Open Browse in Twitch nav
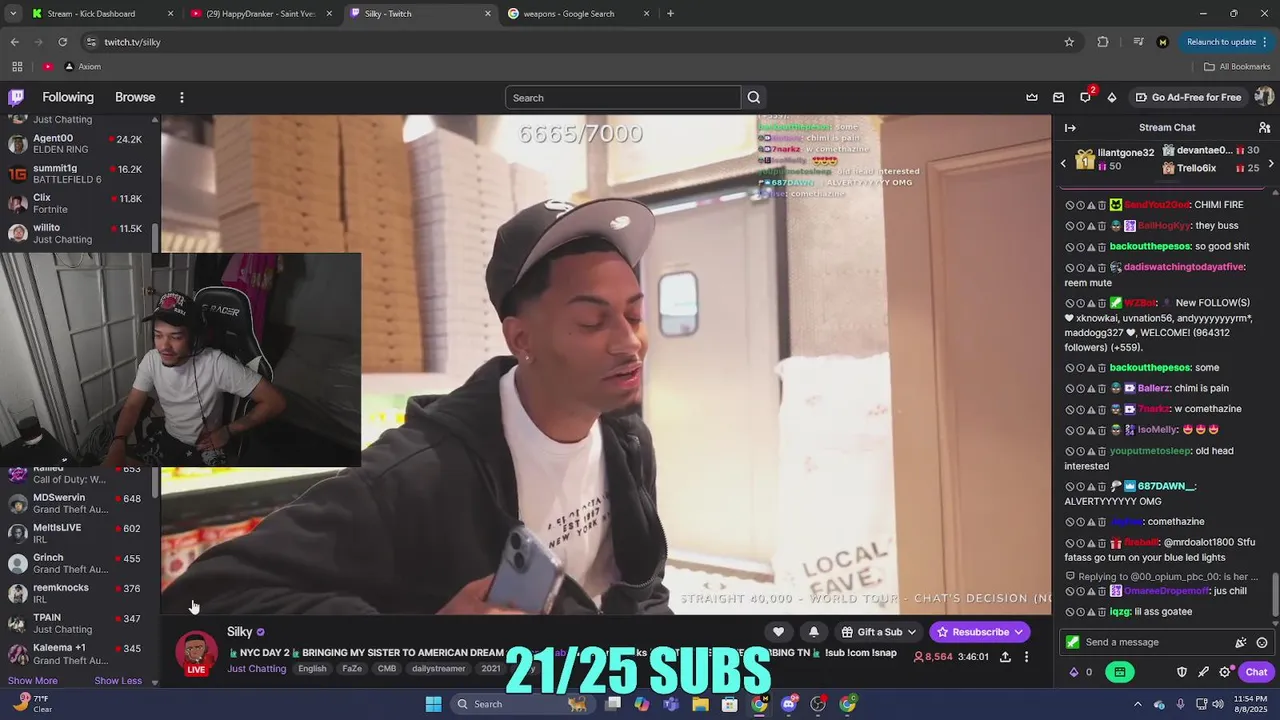The image size is (1280, 720). click(135, 97)
